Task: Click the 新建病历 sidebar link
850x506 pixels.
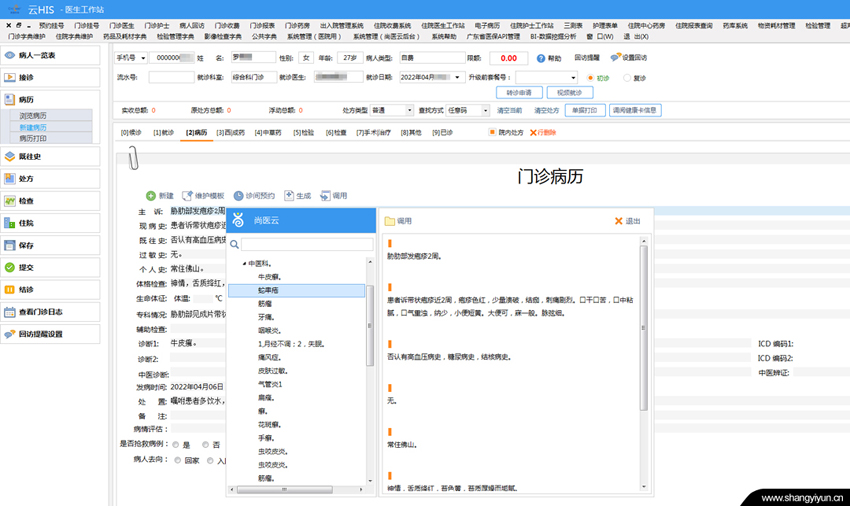Action: click(x=33, y=127)
